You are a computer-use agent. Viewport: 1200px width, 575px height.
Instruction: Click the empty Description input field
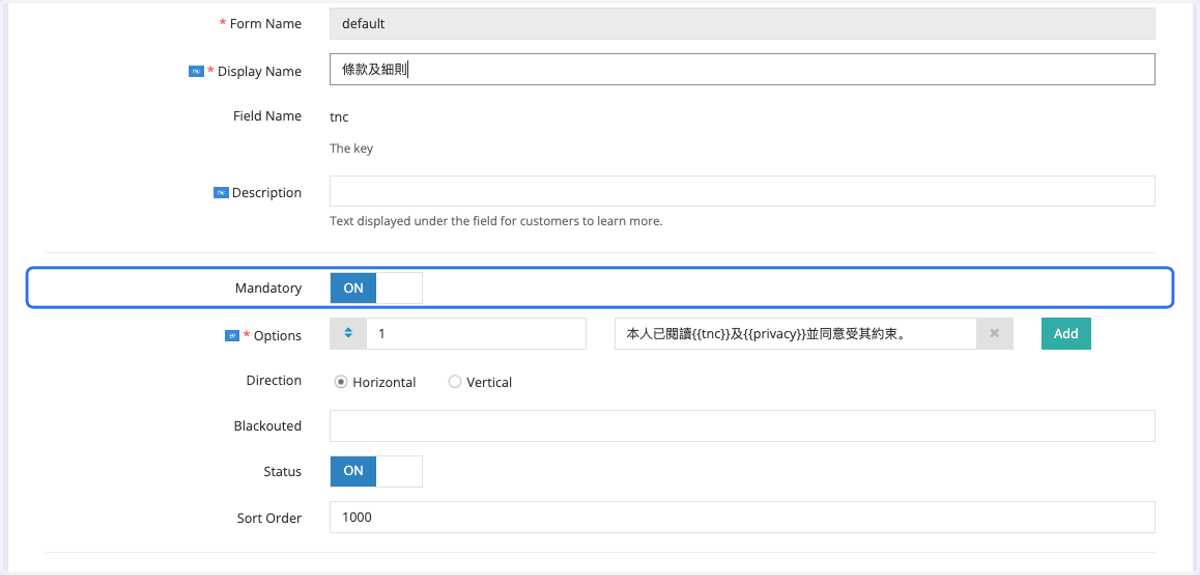coord(742,191)
